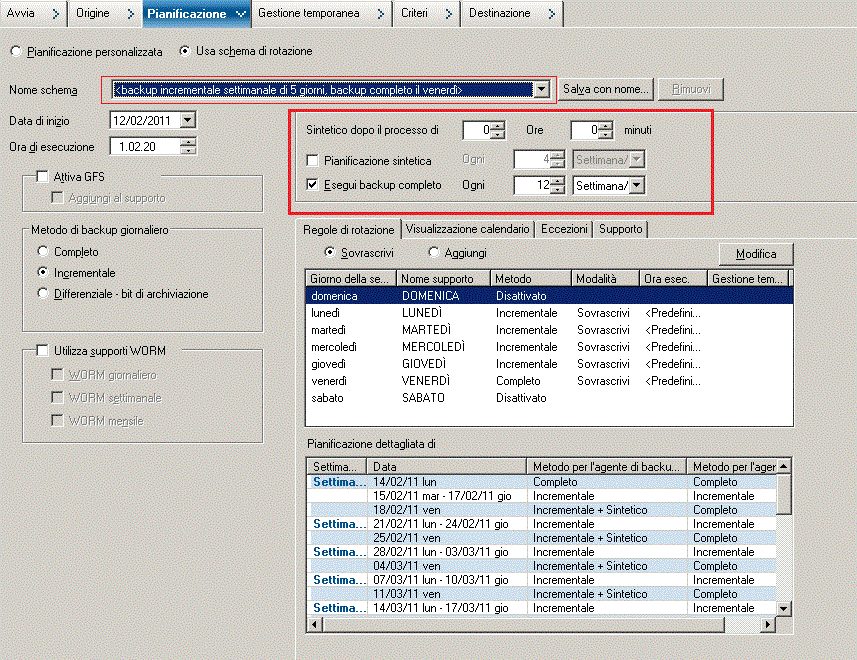The width and height of the screenshot is (857, 660).
Task: Switch to the Origine tab
Action: coord(93,13)
